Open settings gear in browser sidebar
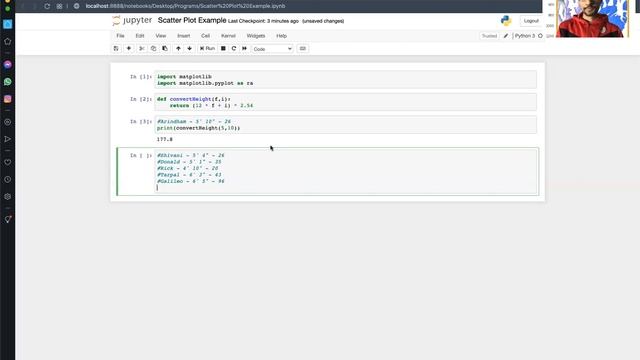Viewport: 640px width, 360px height. click(8, 197)
